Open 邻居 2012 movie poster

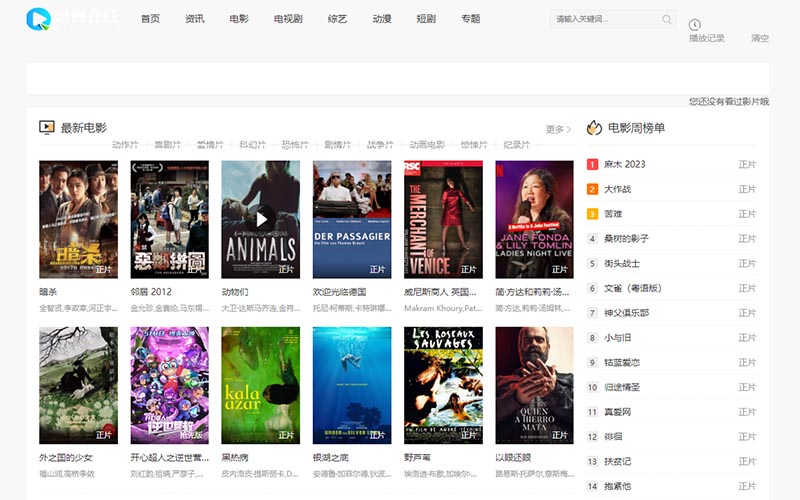point(169,219)
